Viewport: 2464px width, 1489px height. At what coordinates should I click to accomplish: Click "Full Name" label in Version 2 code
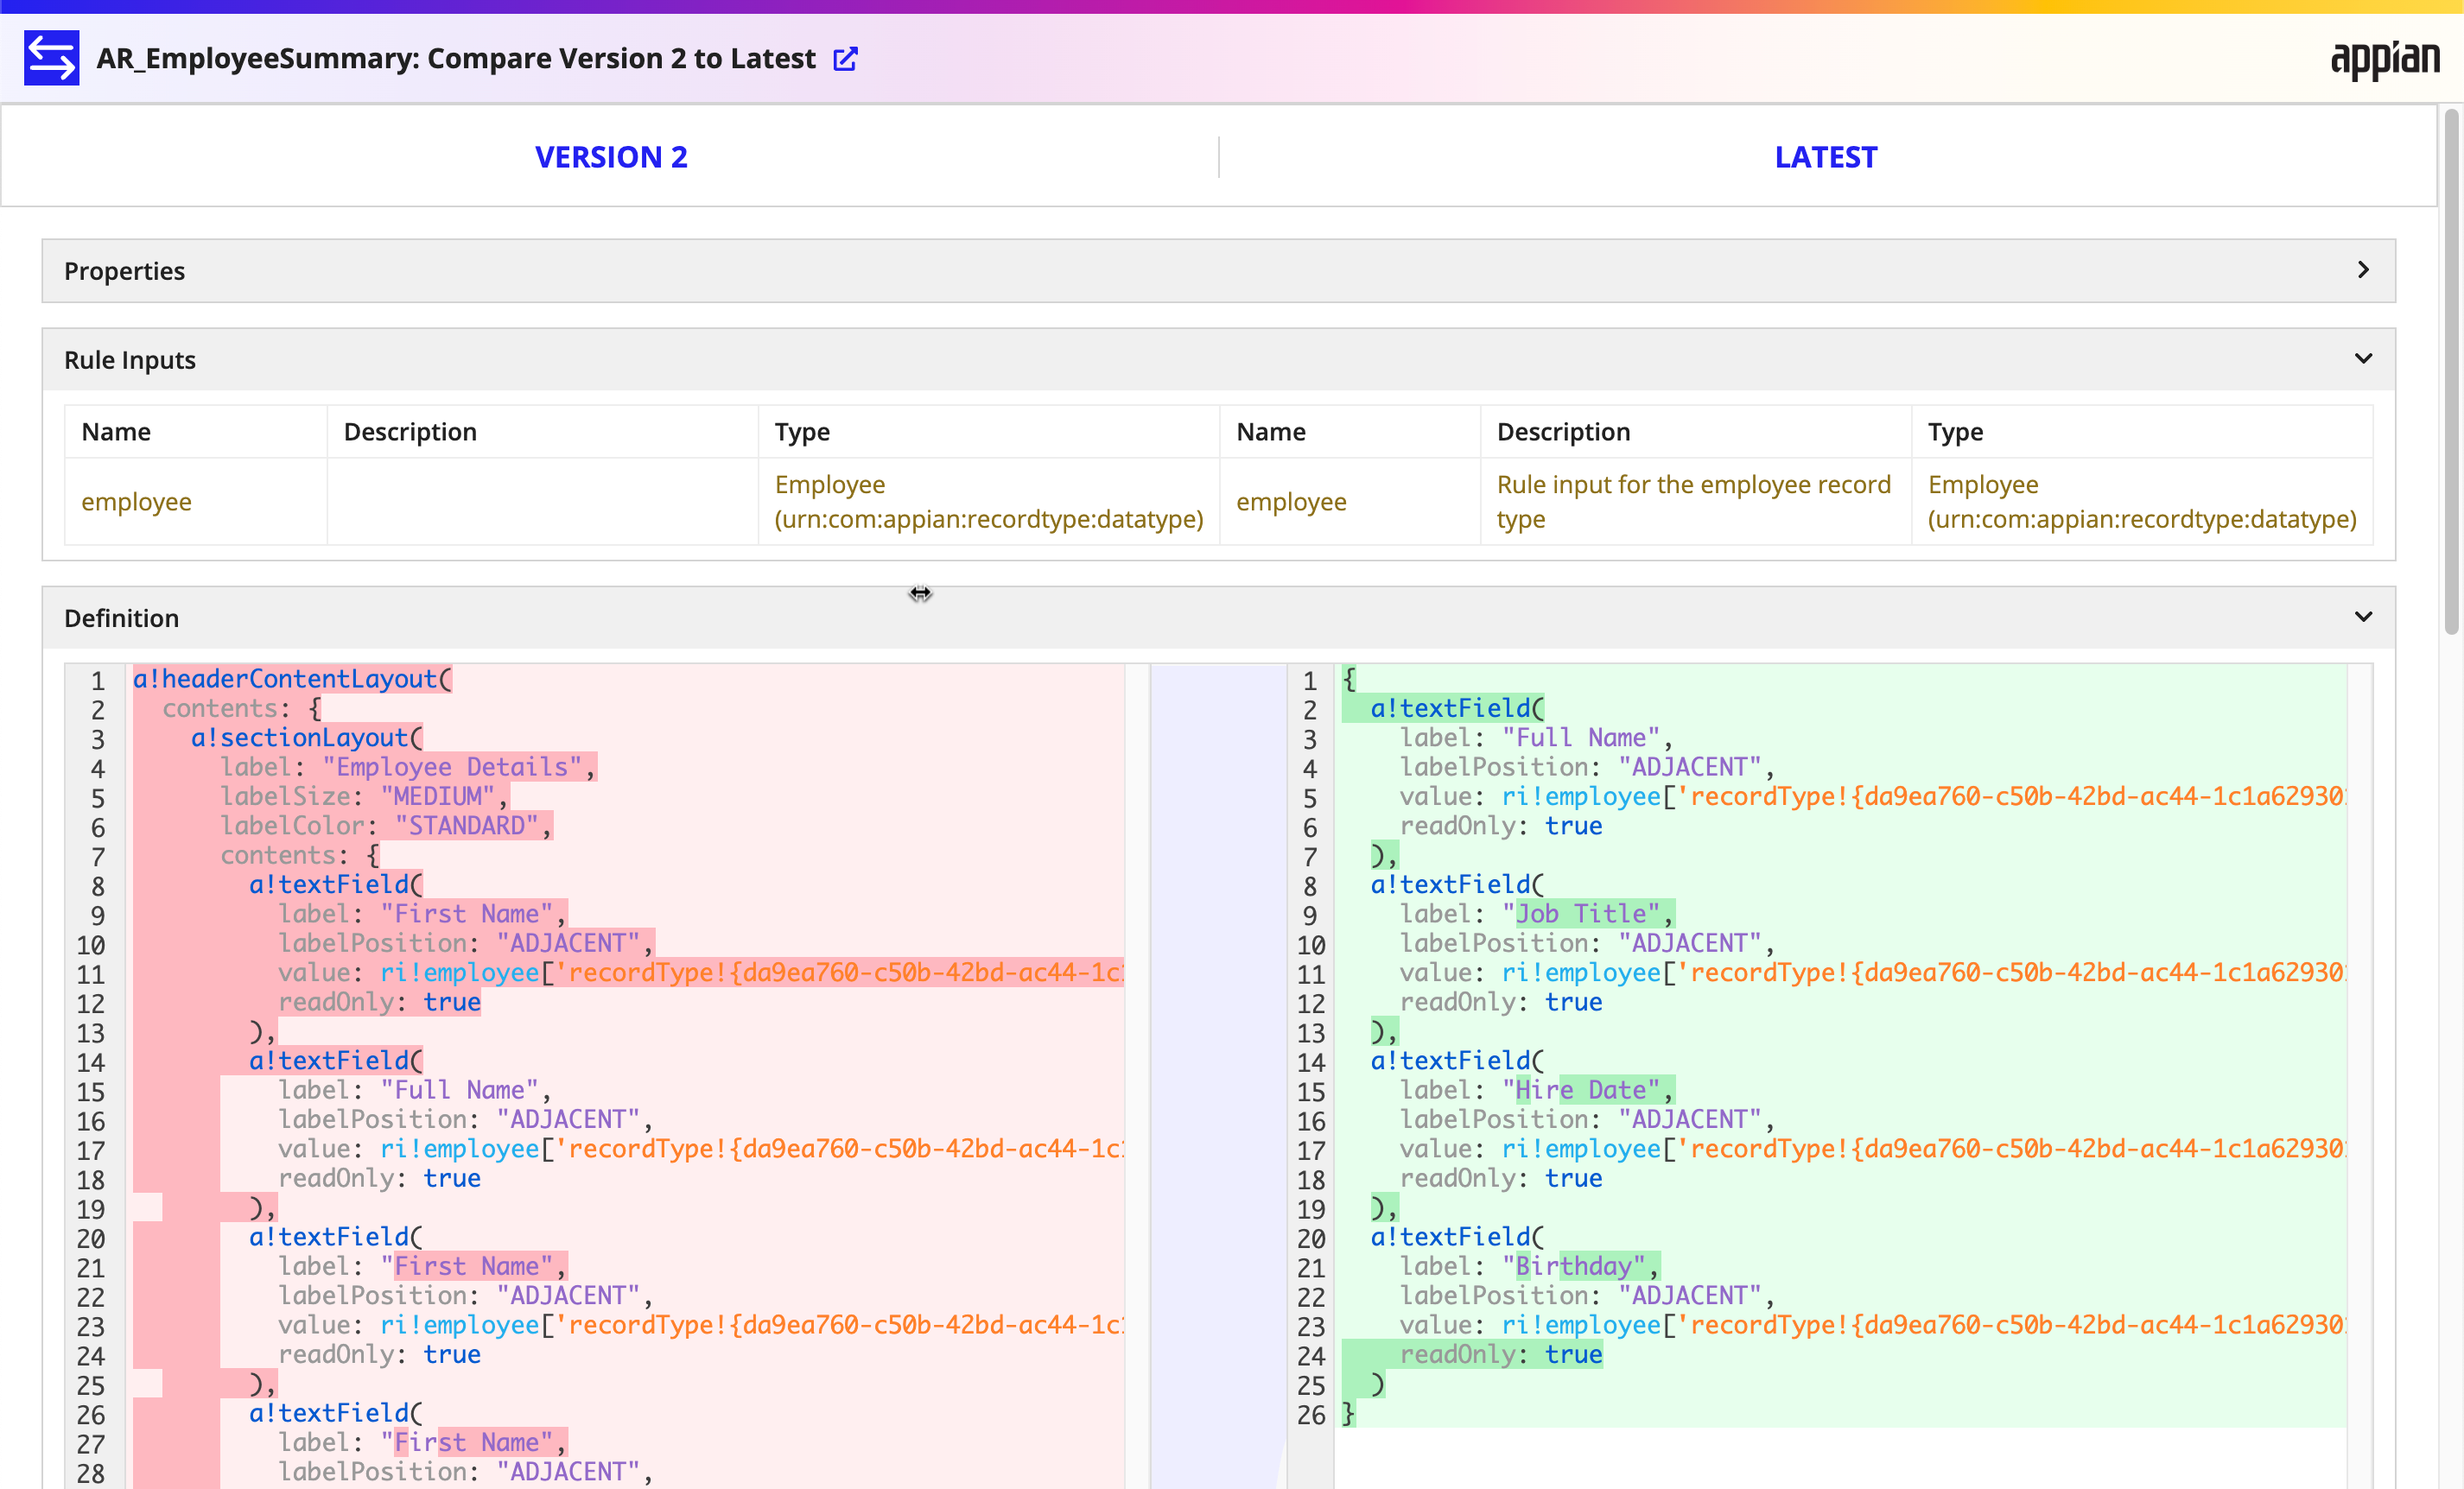[460, 1090]
